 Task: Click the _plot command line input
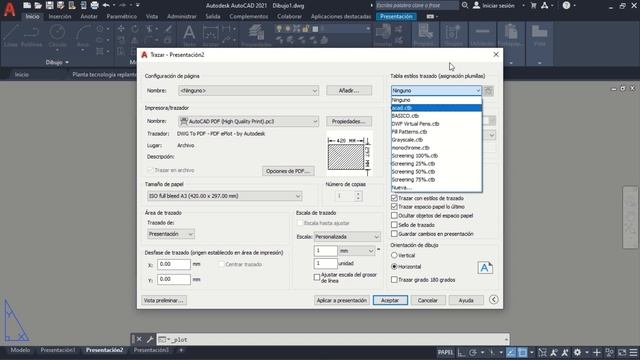point(333,339)
